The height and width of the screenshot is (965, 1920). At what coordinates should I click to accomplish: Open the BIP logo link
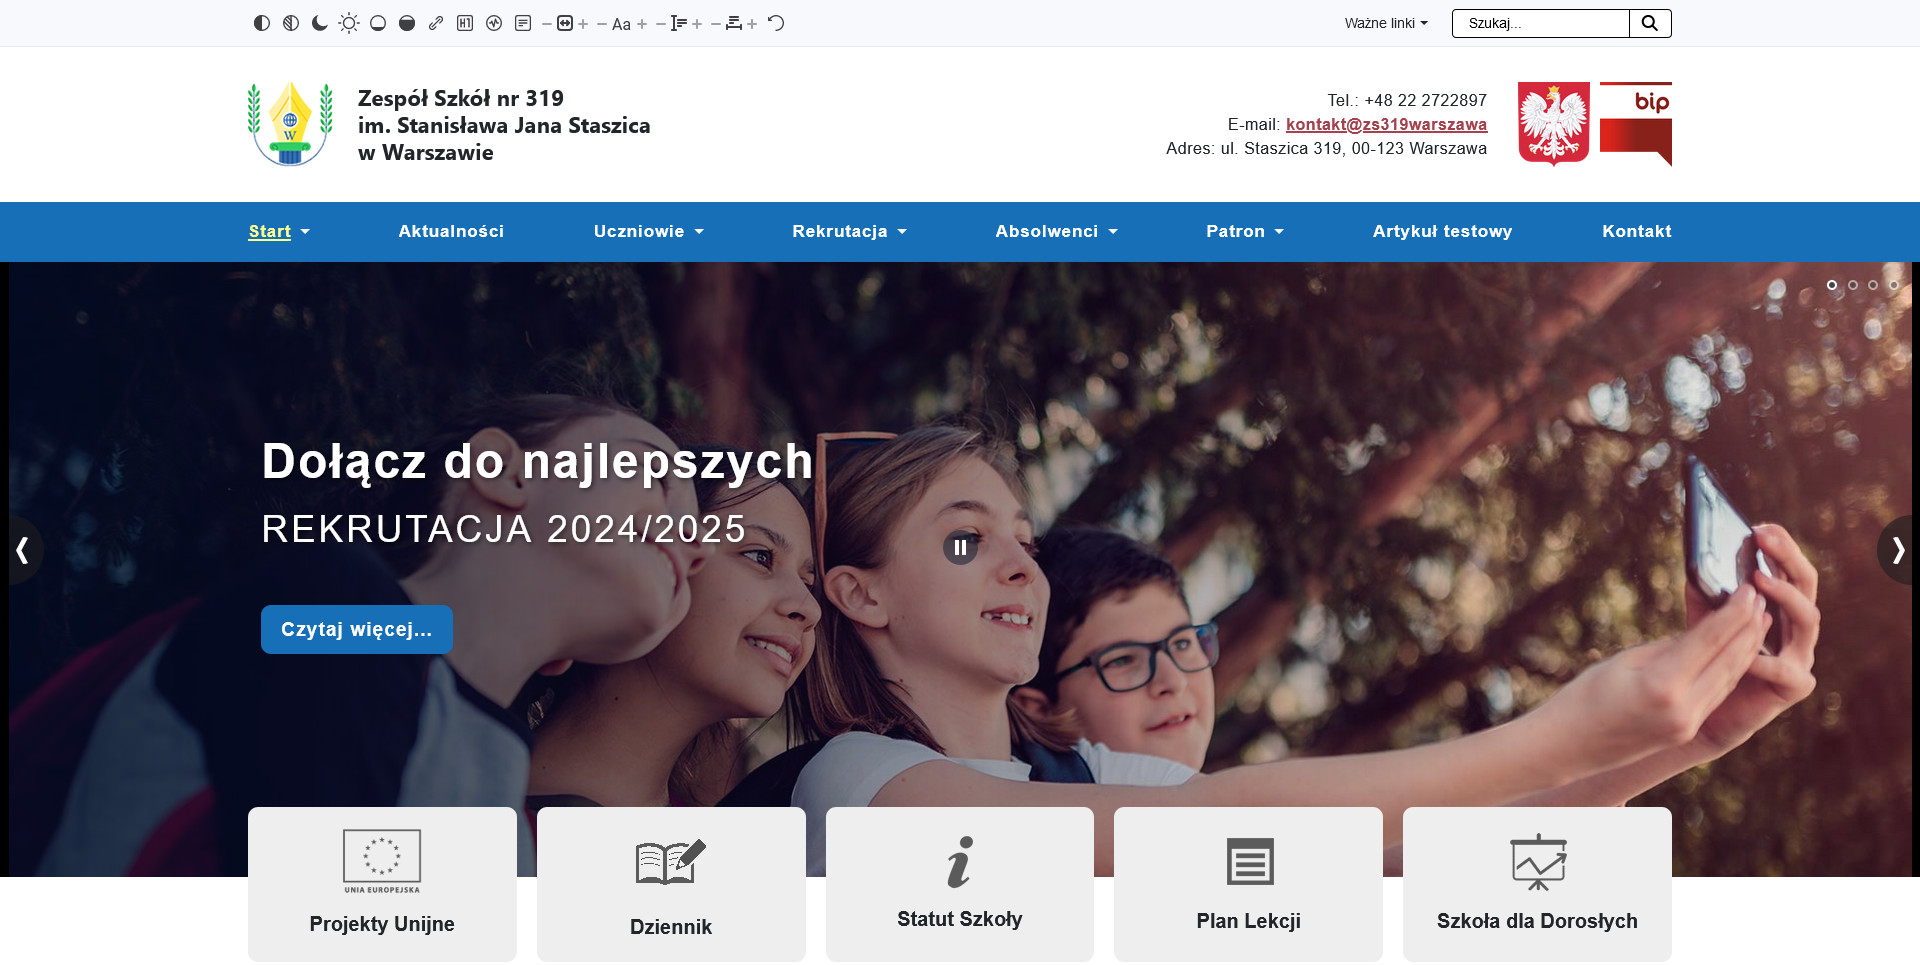click(x=1635, y=124)
